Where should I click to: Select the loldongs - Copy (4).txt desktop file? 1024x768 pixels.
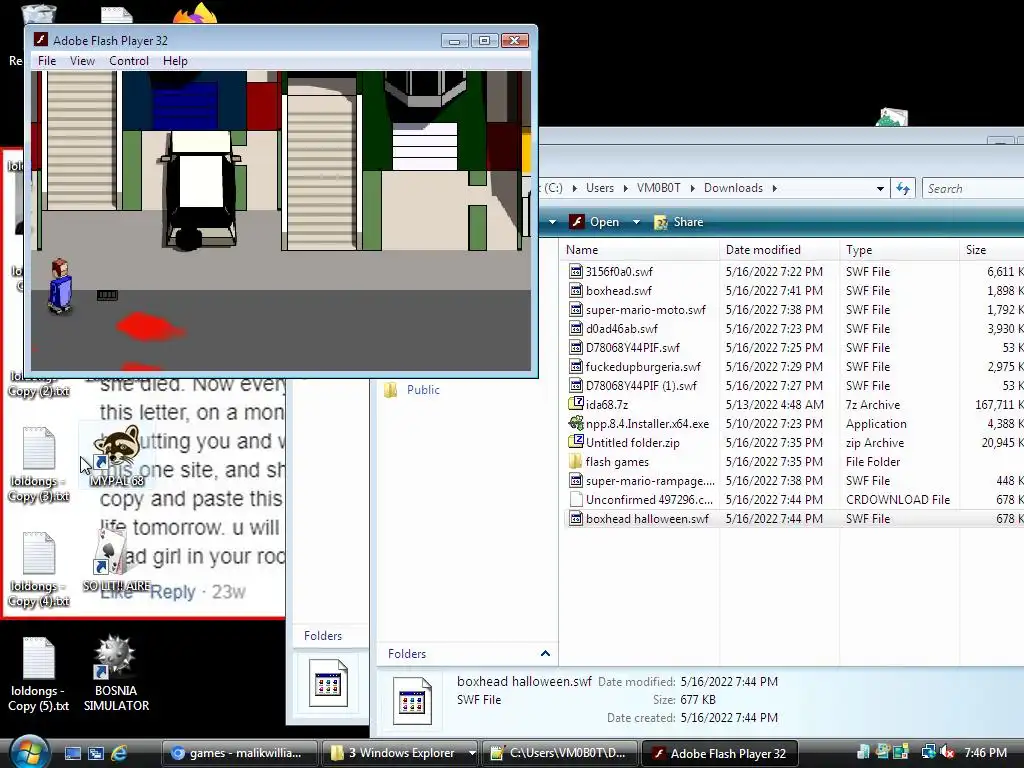39,569
